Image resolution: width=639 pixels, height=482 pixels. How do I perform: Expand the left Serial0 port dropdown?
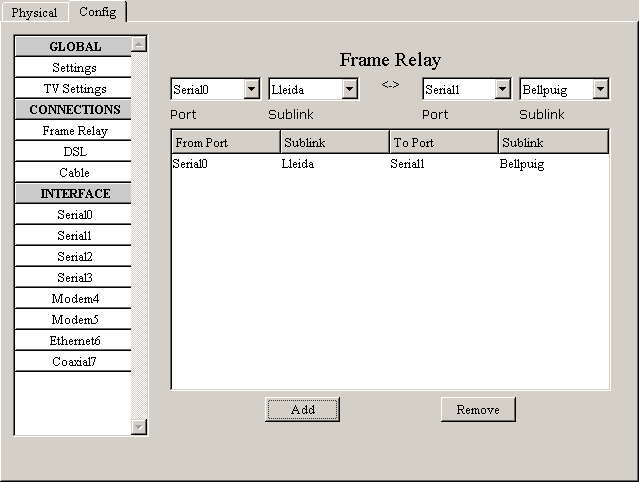click(251, 90)
